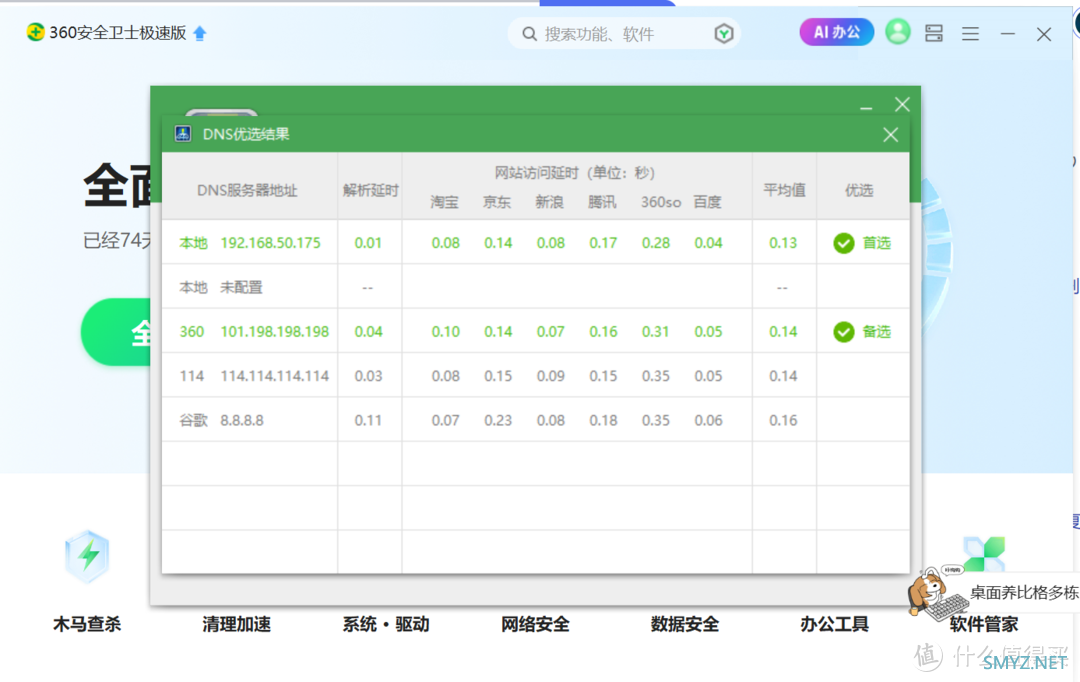Select the 114.114.114.114 DNS address
The width and height of the screenshot is (1080, 682).
click(274, 376)
